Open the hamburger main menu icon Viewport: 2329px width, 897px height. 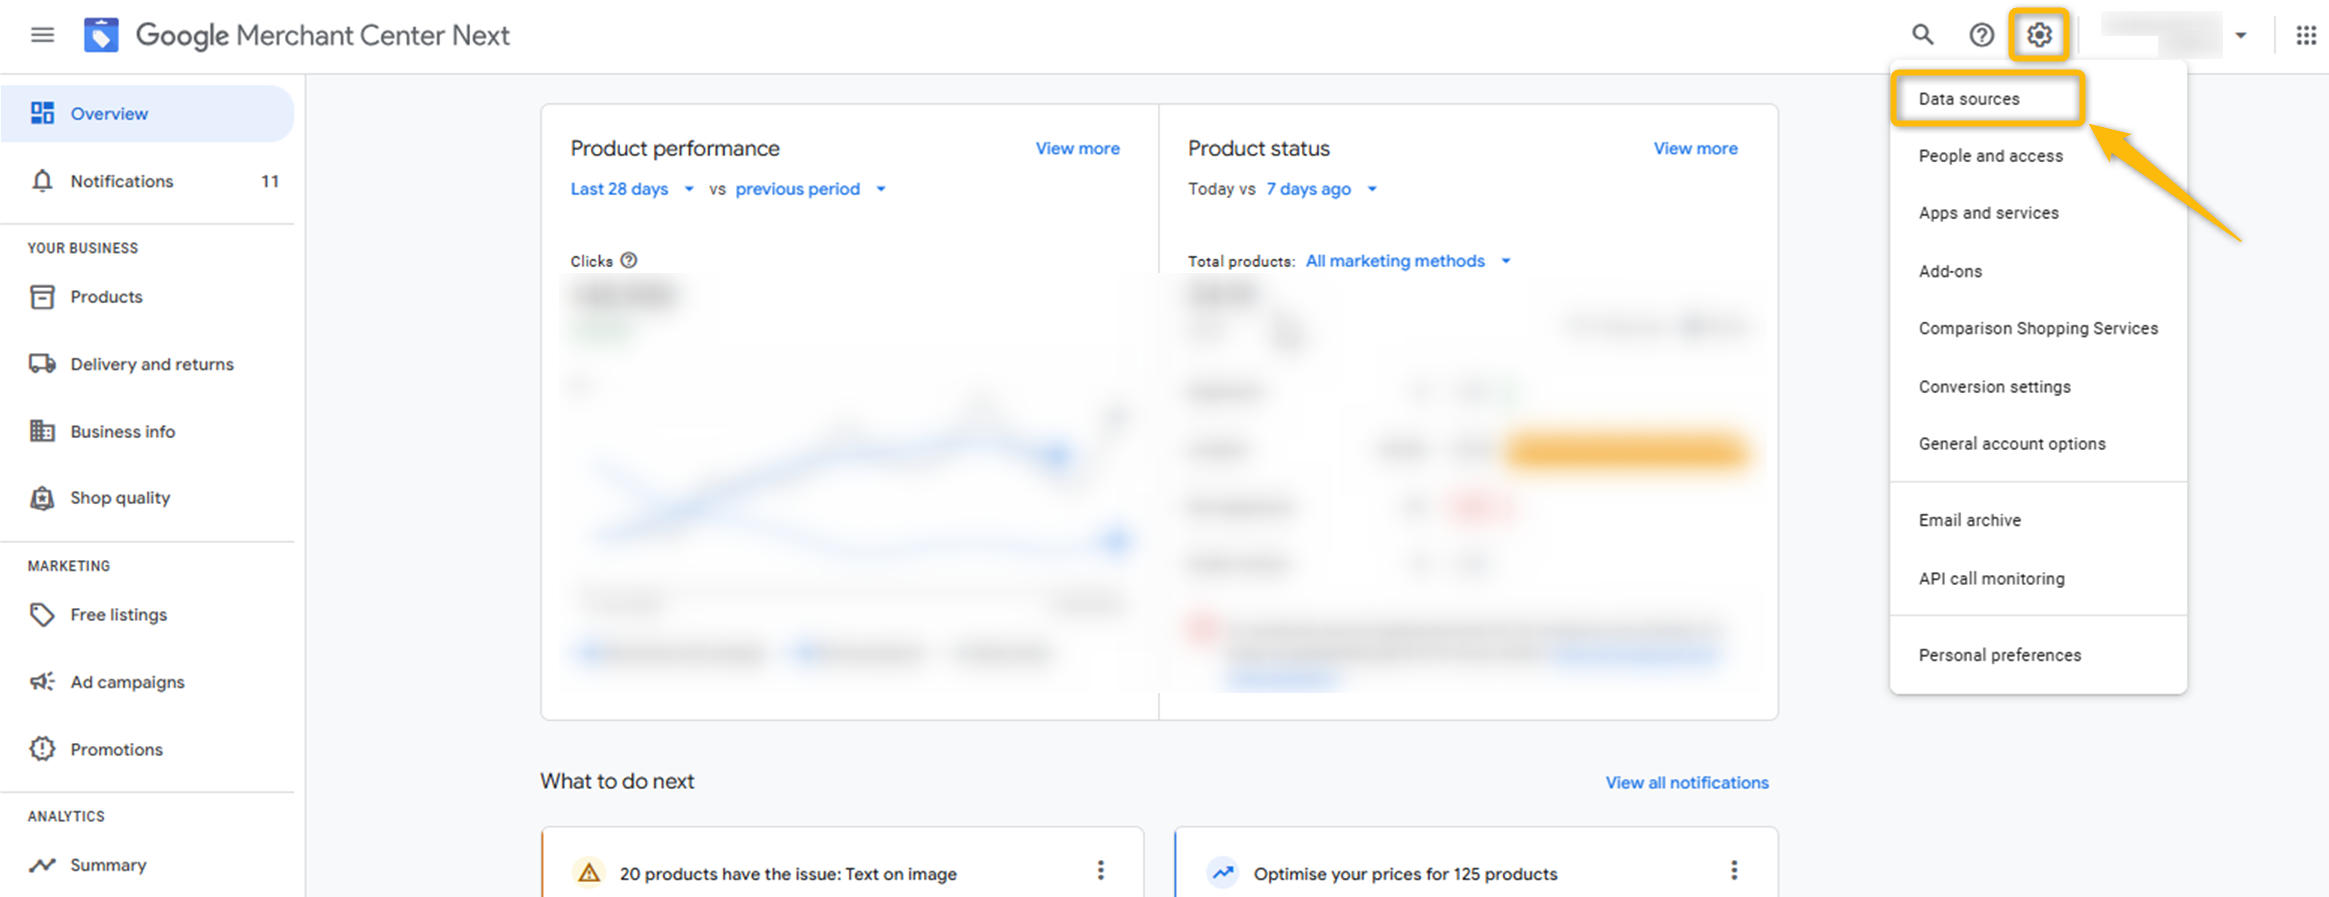click(x=42, y=35)
